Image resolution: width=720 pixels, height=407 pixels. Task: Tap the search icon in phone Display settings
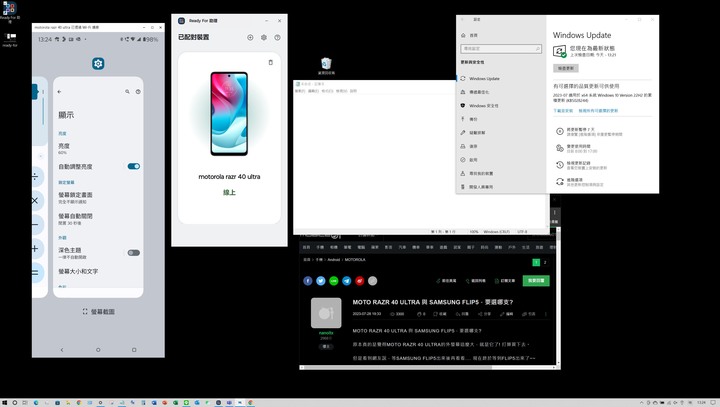coord(127,92)
